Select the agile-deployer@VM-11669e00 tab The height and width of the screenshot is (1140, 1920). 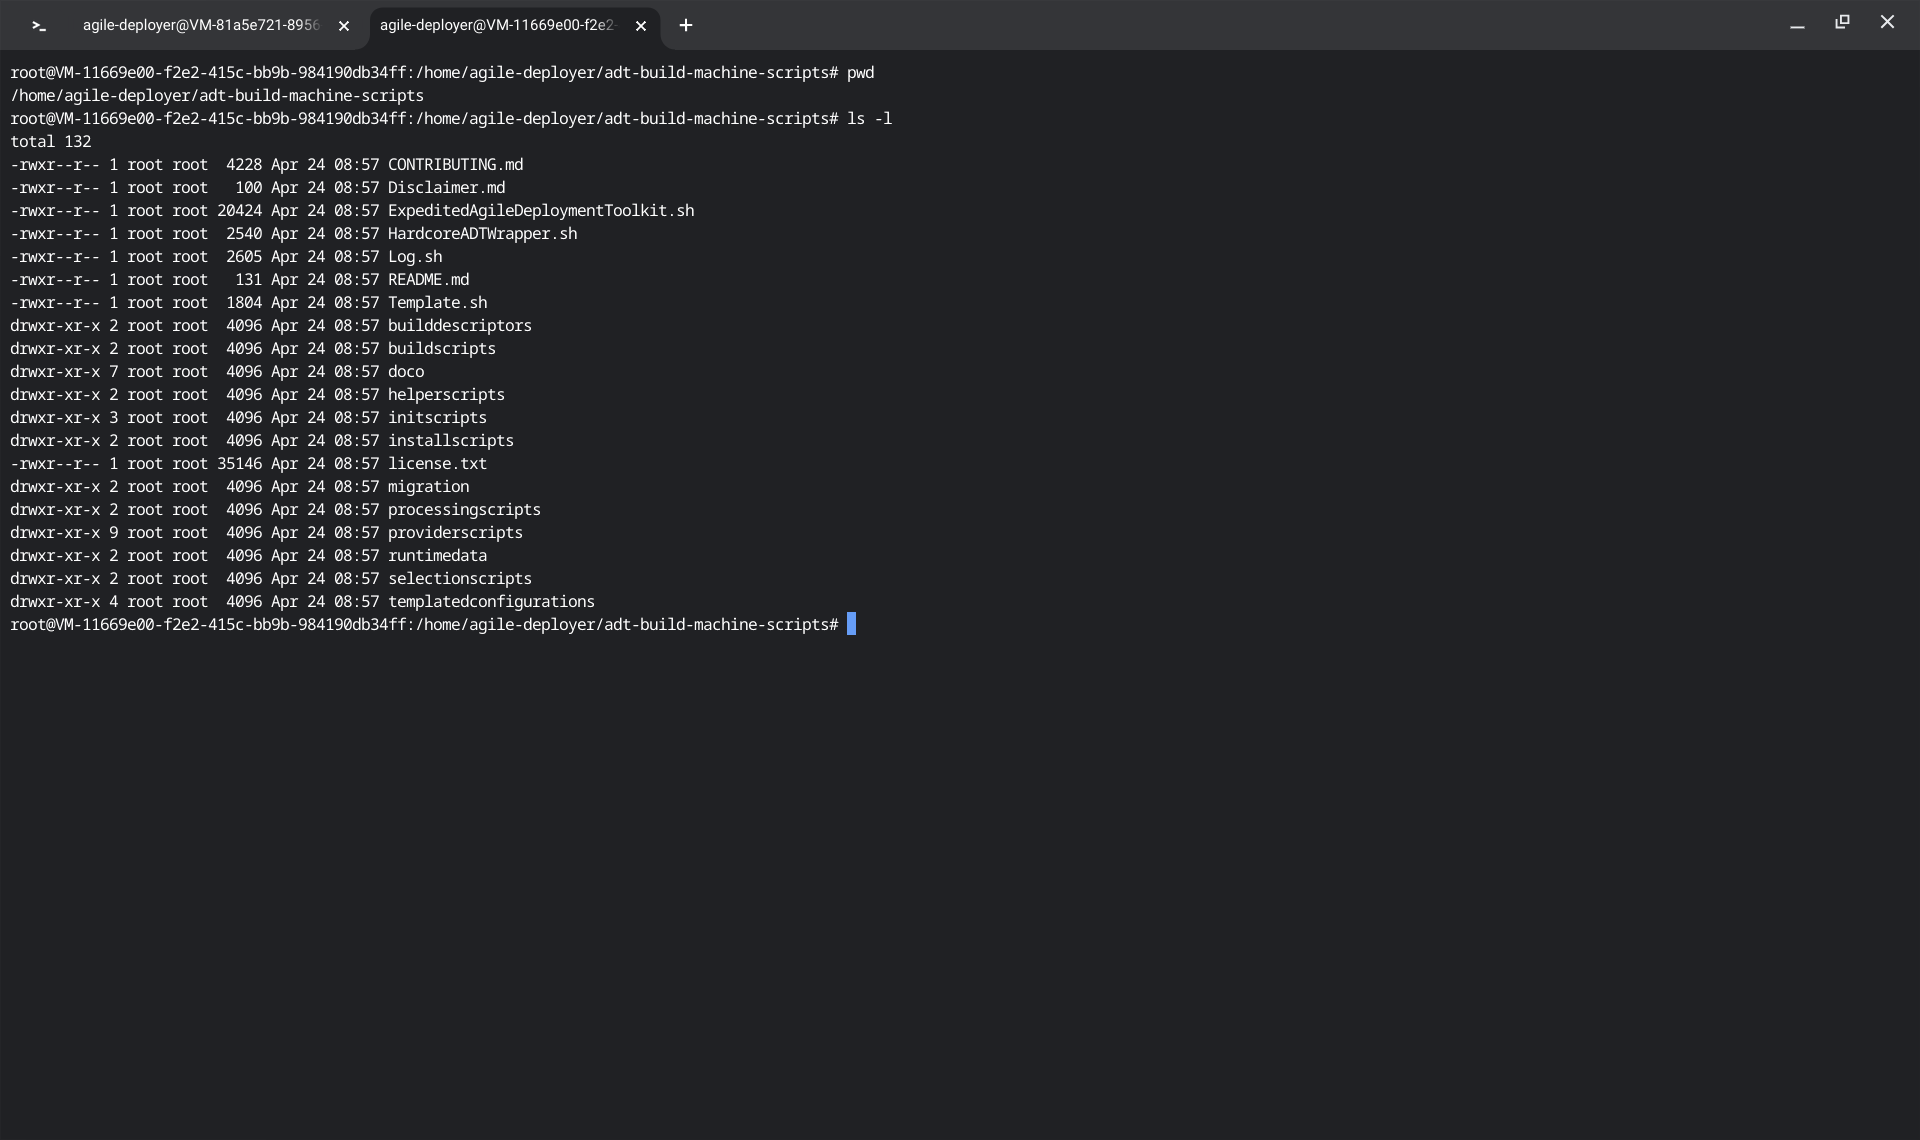[497, 26]
